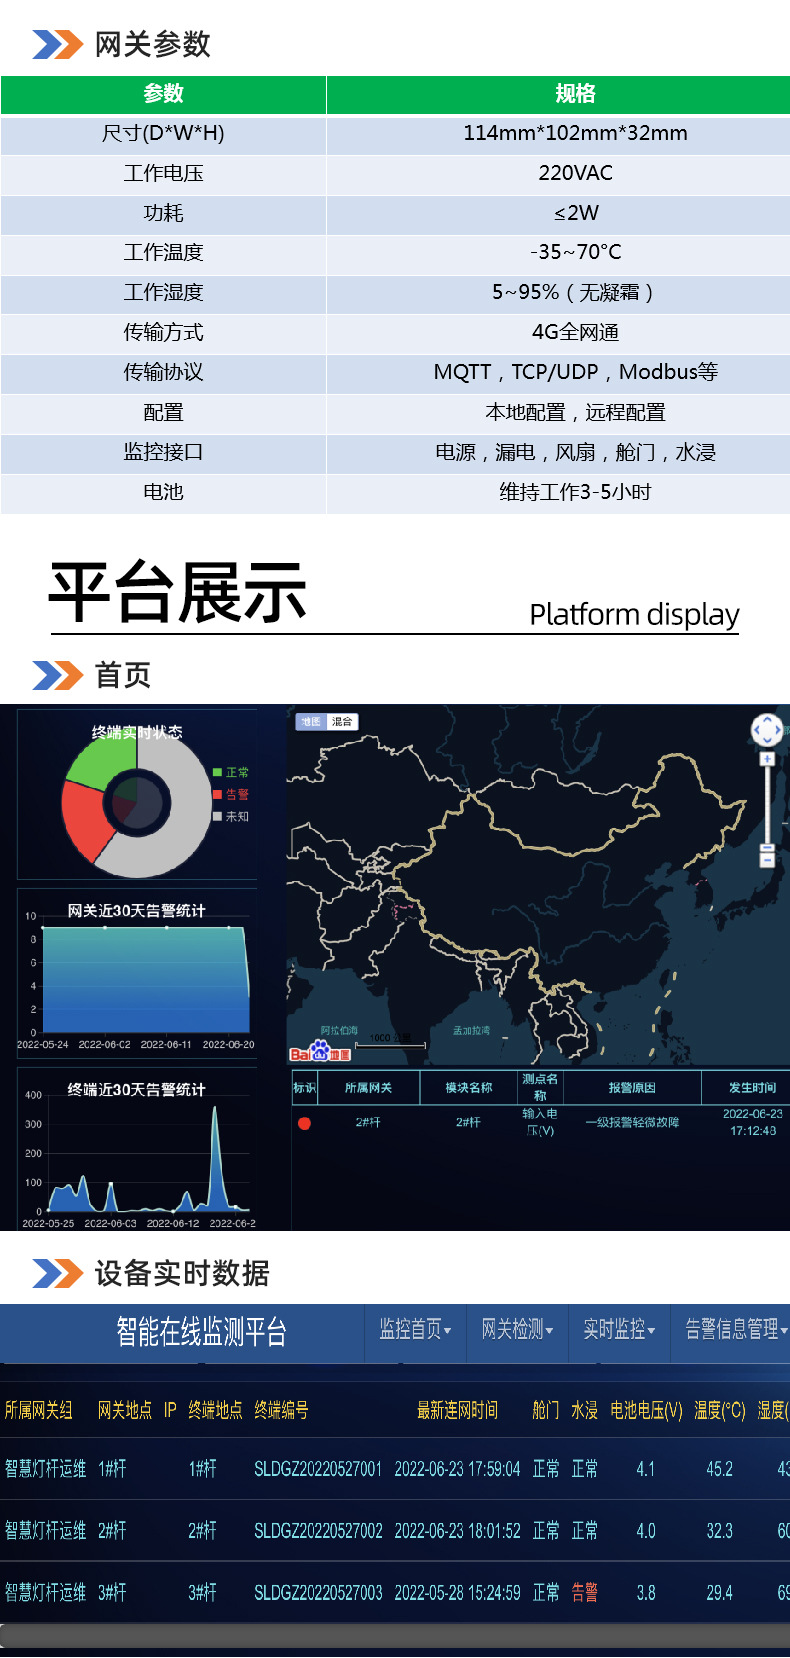790x1658 pixels.
Task: Click the red alarm dot for 2#杆
Action: (304, 1123)
